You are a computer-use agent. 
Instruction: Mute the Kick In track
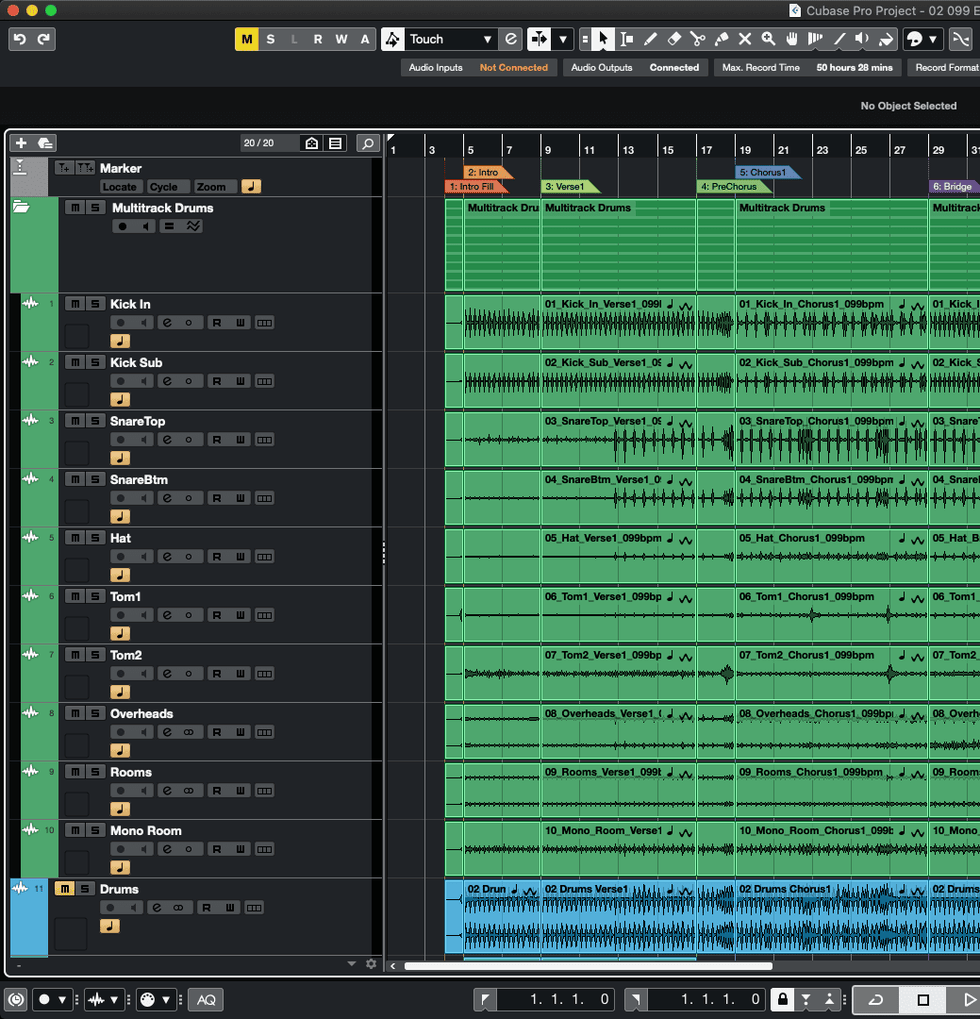pyautogui.click(x=75, y=304)
